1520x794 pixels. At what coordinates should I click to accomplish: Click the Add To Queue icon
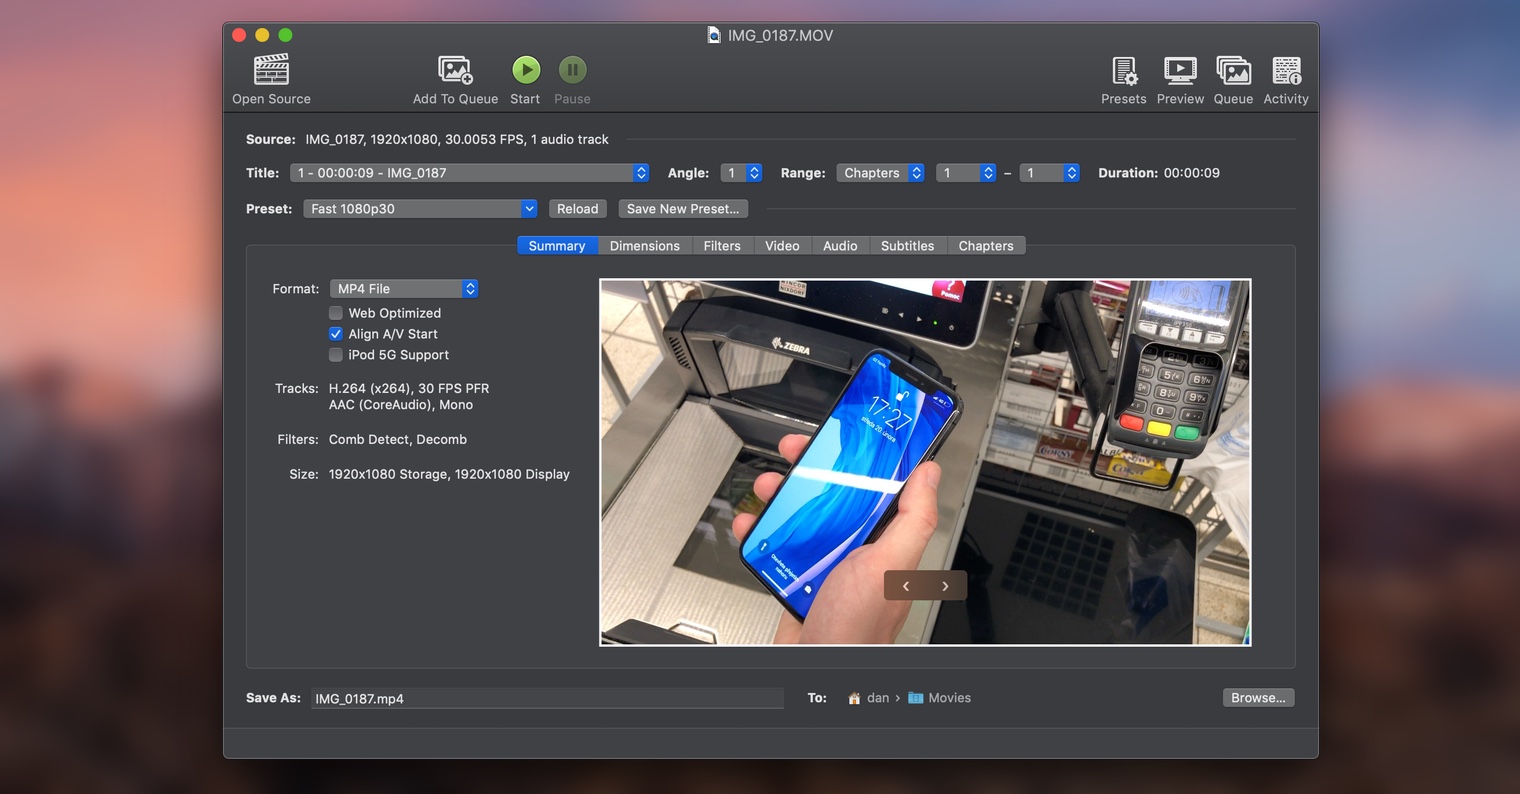point(455,71)
